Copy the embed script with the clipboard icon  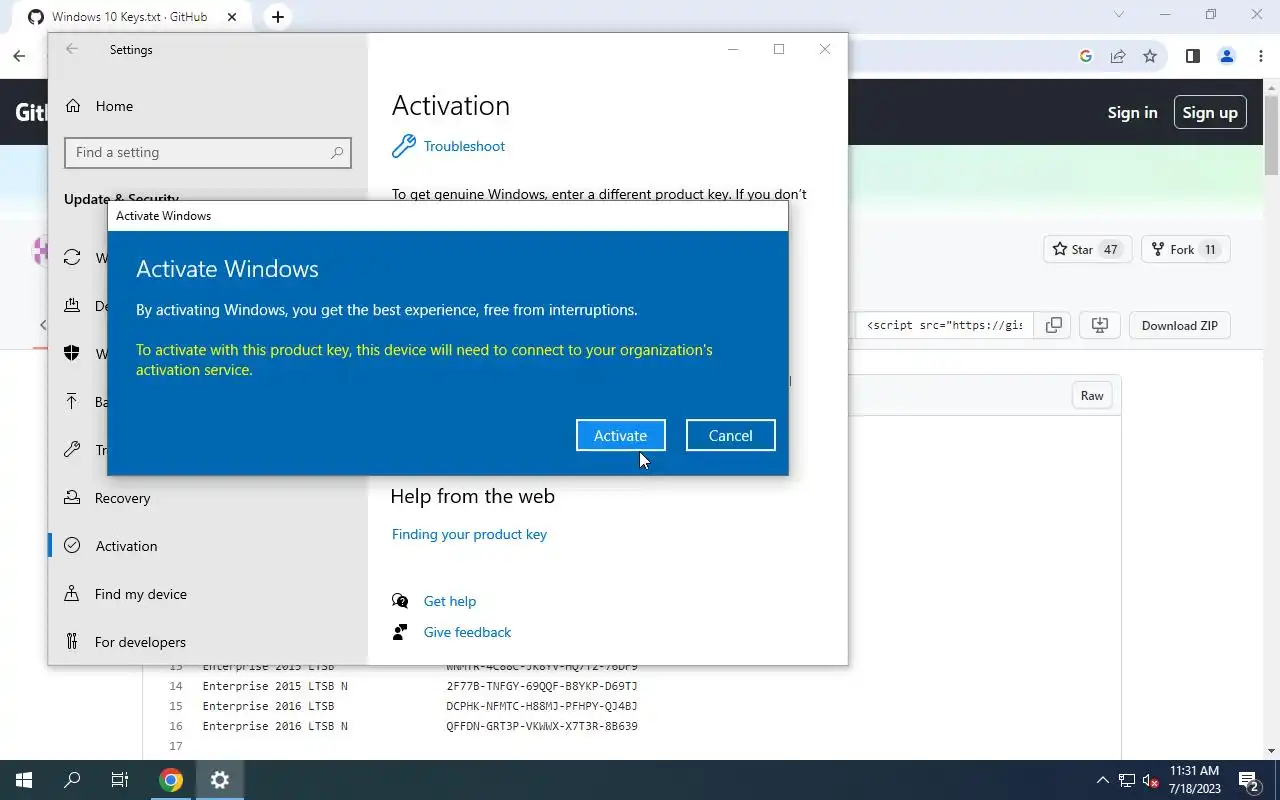1053,325
